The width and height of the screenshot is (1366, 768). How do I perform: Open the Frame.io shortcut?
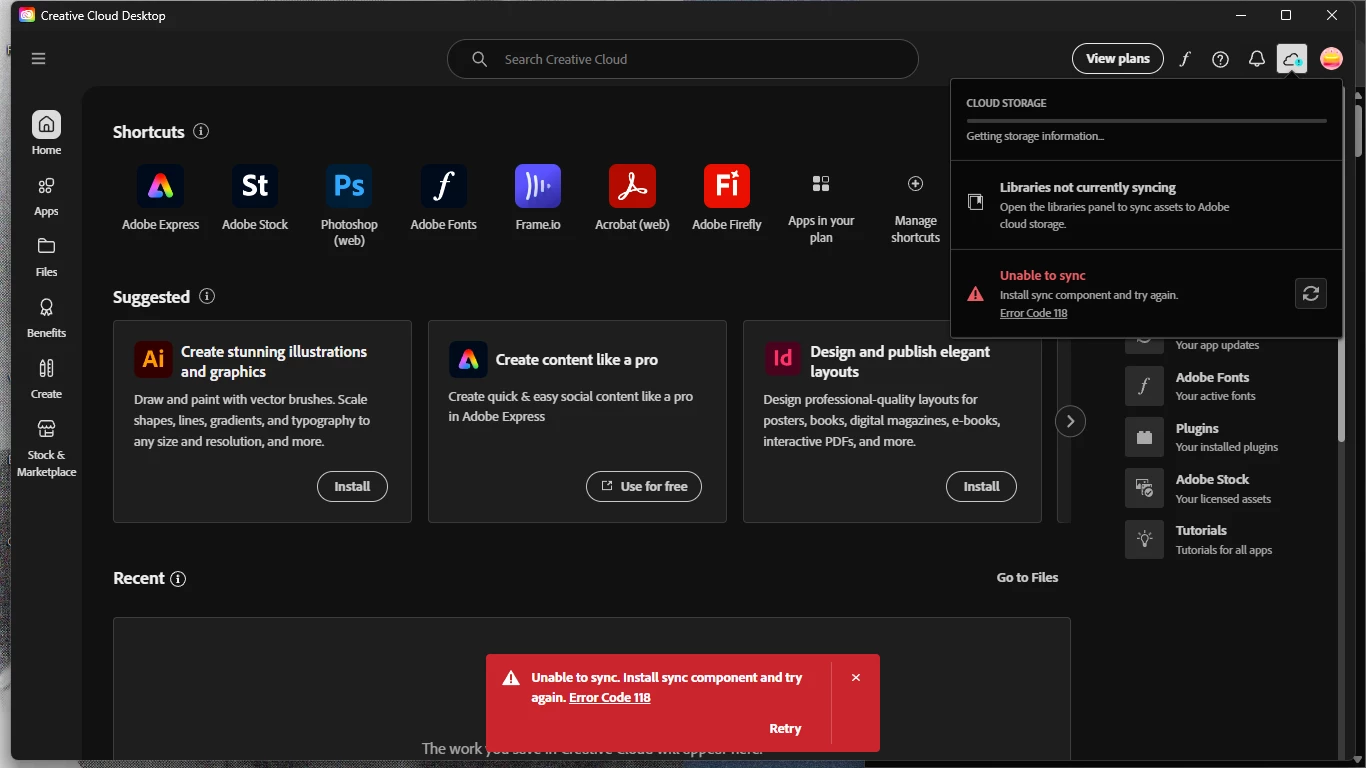538,197
